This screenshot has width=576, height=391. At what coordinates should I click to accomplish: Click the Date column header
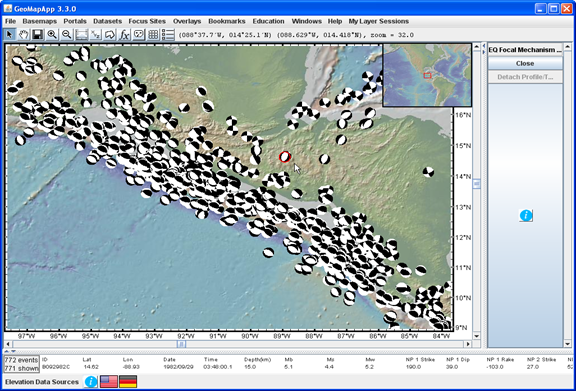coord(169,359)
